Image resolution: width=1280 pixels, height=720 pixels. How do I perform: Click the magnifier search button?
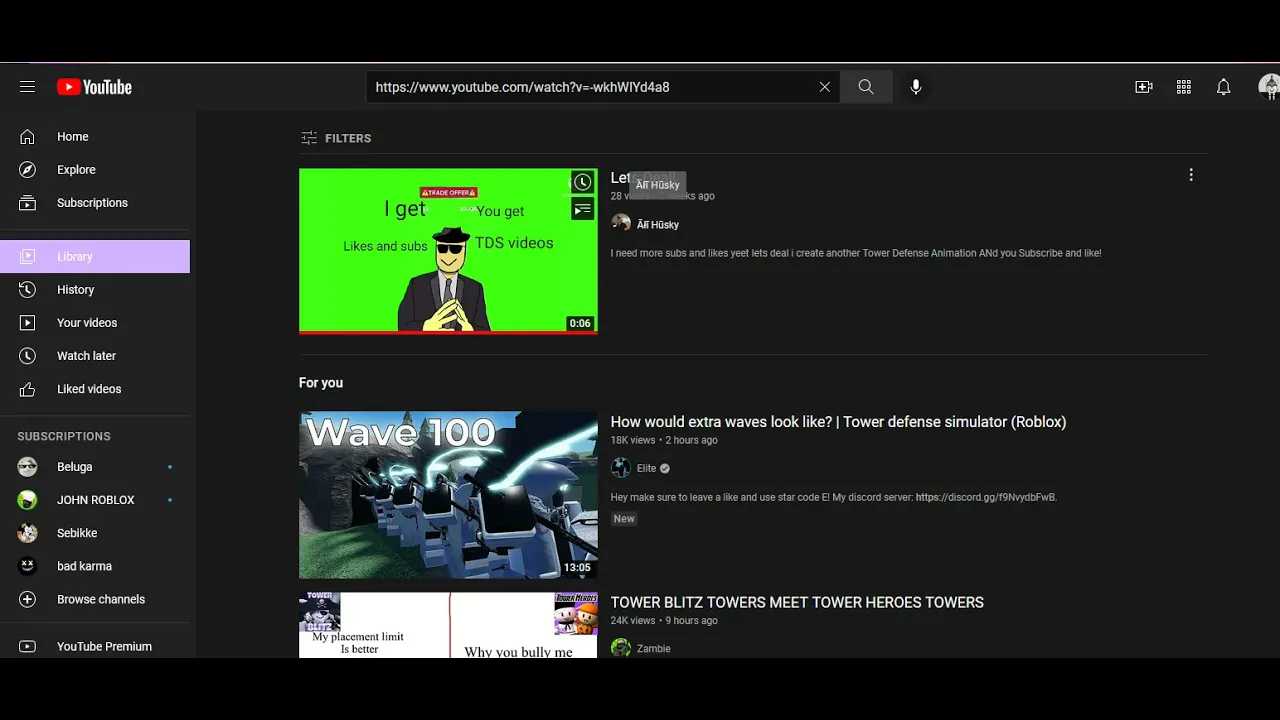tap(866, 87)
